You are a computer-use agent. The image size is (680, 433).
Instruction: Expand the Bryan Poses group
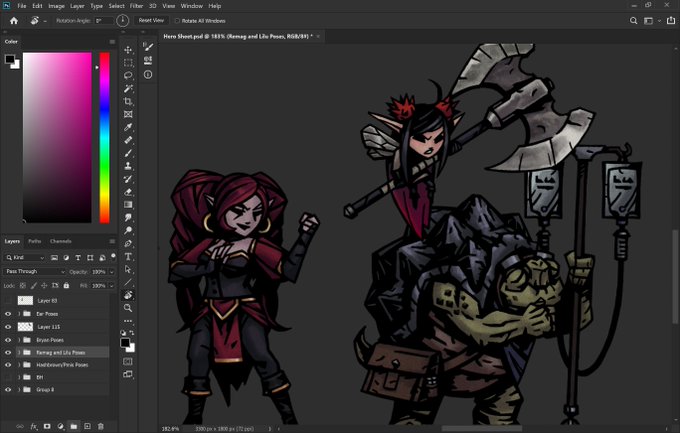click(19, 340)
